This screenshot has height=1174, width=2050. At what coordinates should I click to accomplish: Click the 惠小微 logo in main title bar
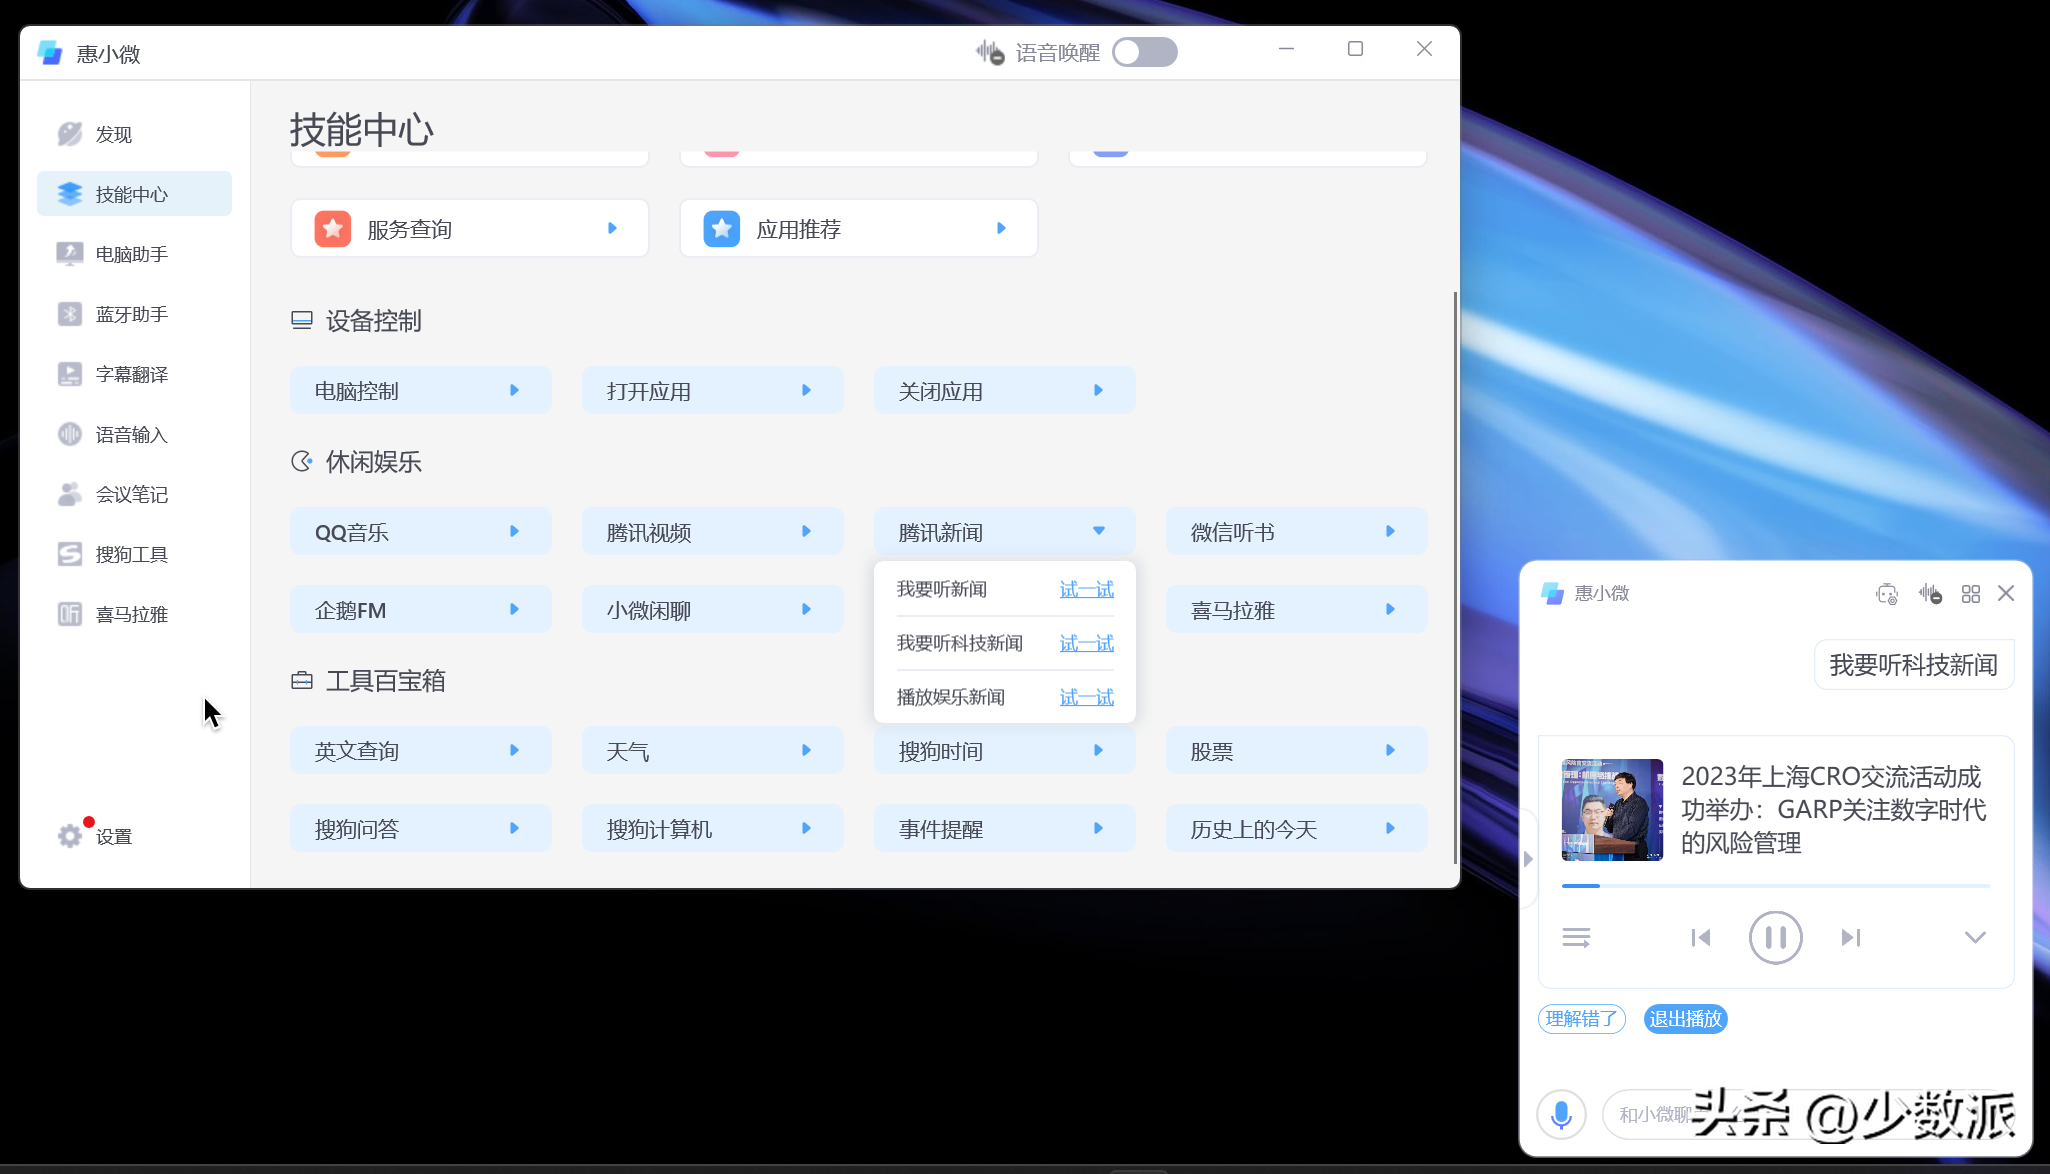(50, 53)
